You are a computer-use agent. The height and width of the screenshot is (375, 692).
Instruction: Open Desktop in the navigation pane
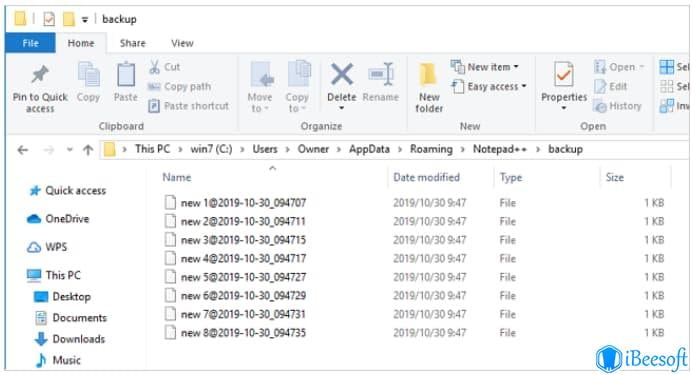click(62, 296)
